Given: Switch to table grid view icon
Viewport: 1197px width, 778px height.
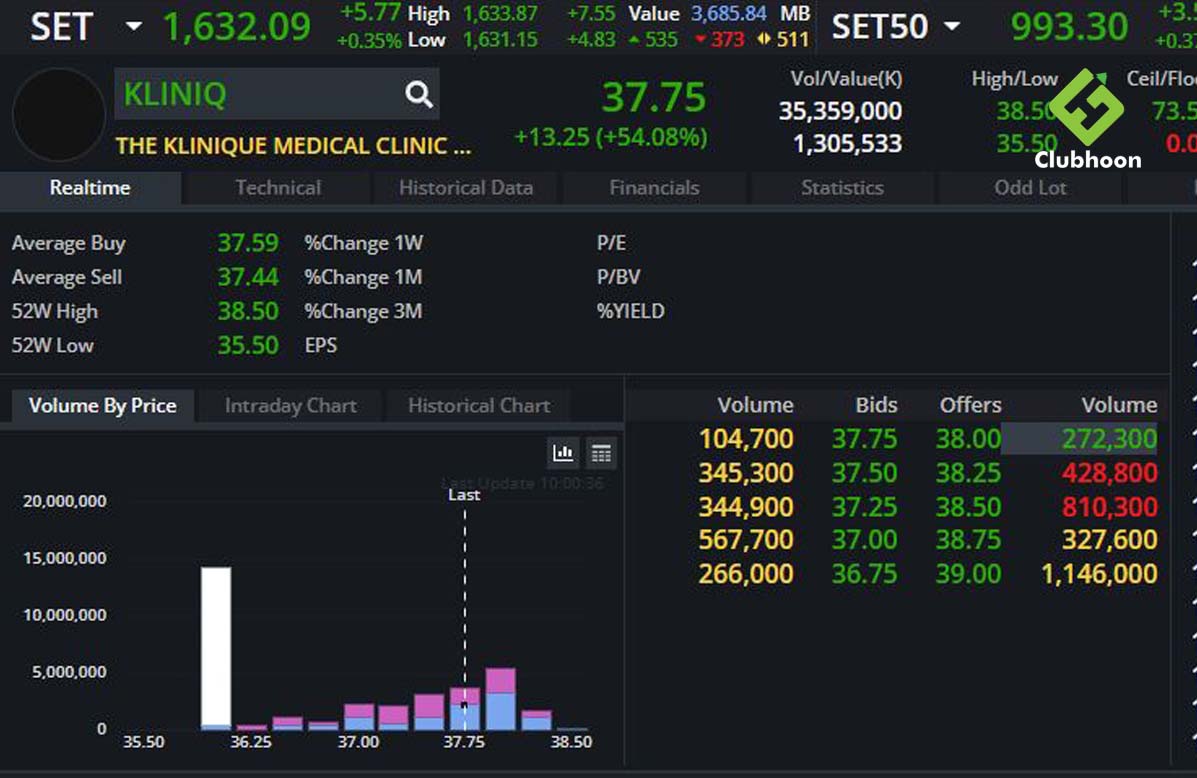Looking at the screenshot, I should coord(601,454).
